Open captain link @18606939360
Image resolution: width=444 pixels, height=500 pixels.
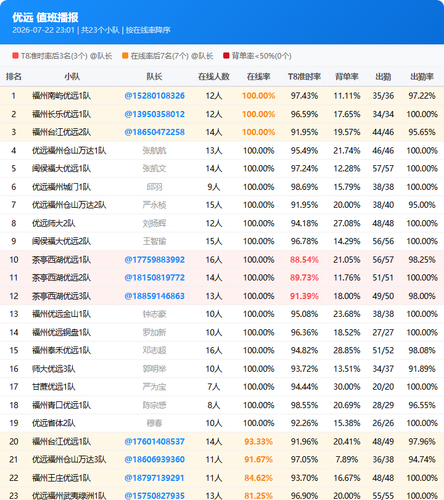(x=154, y=460)
